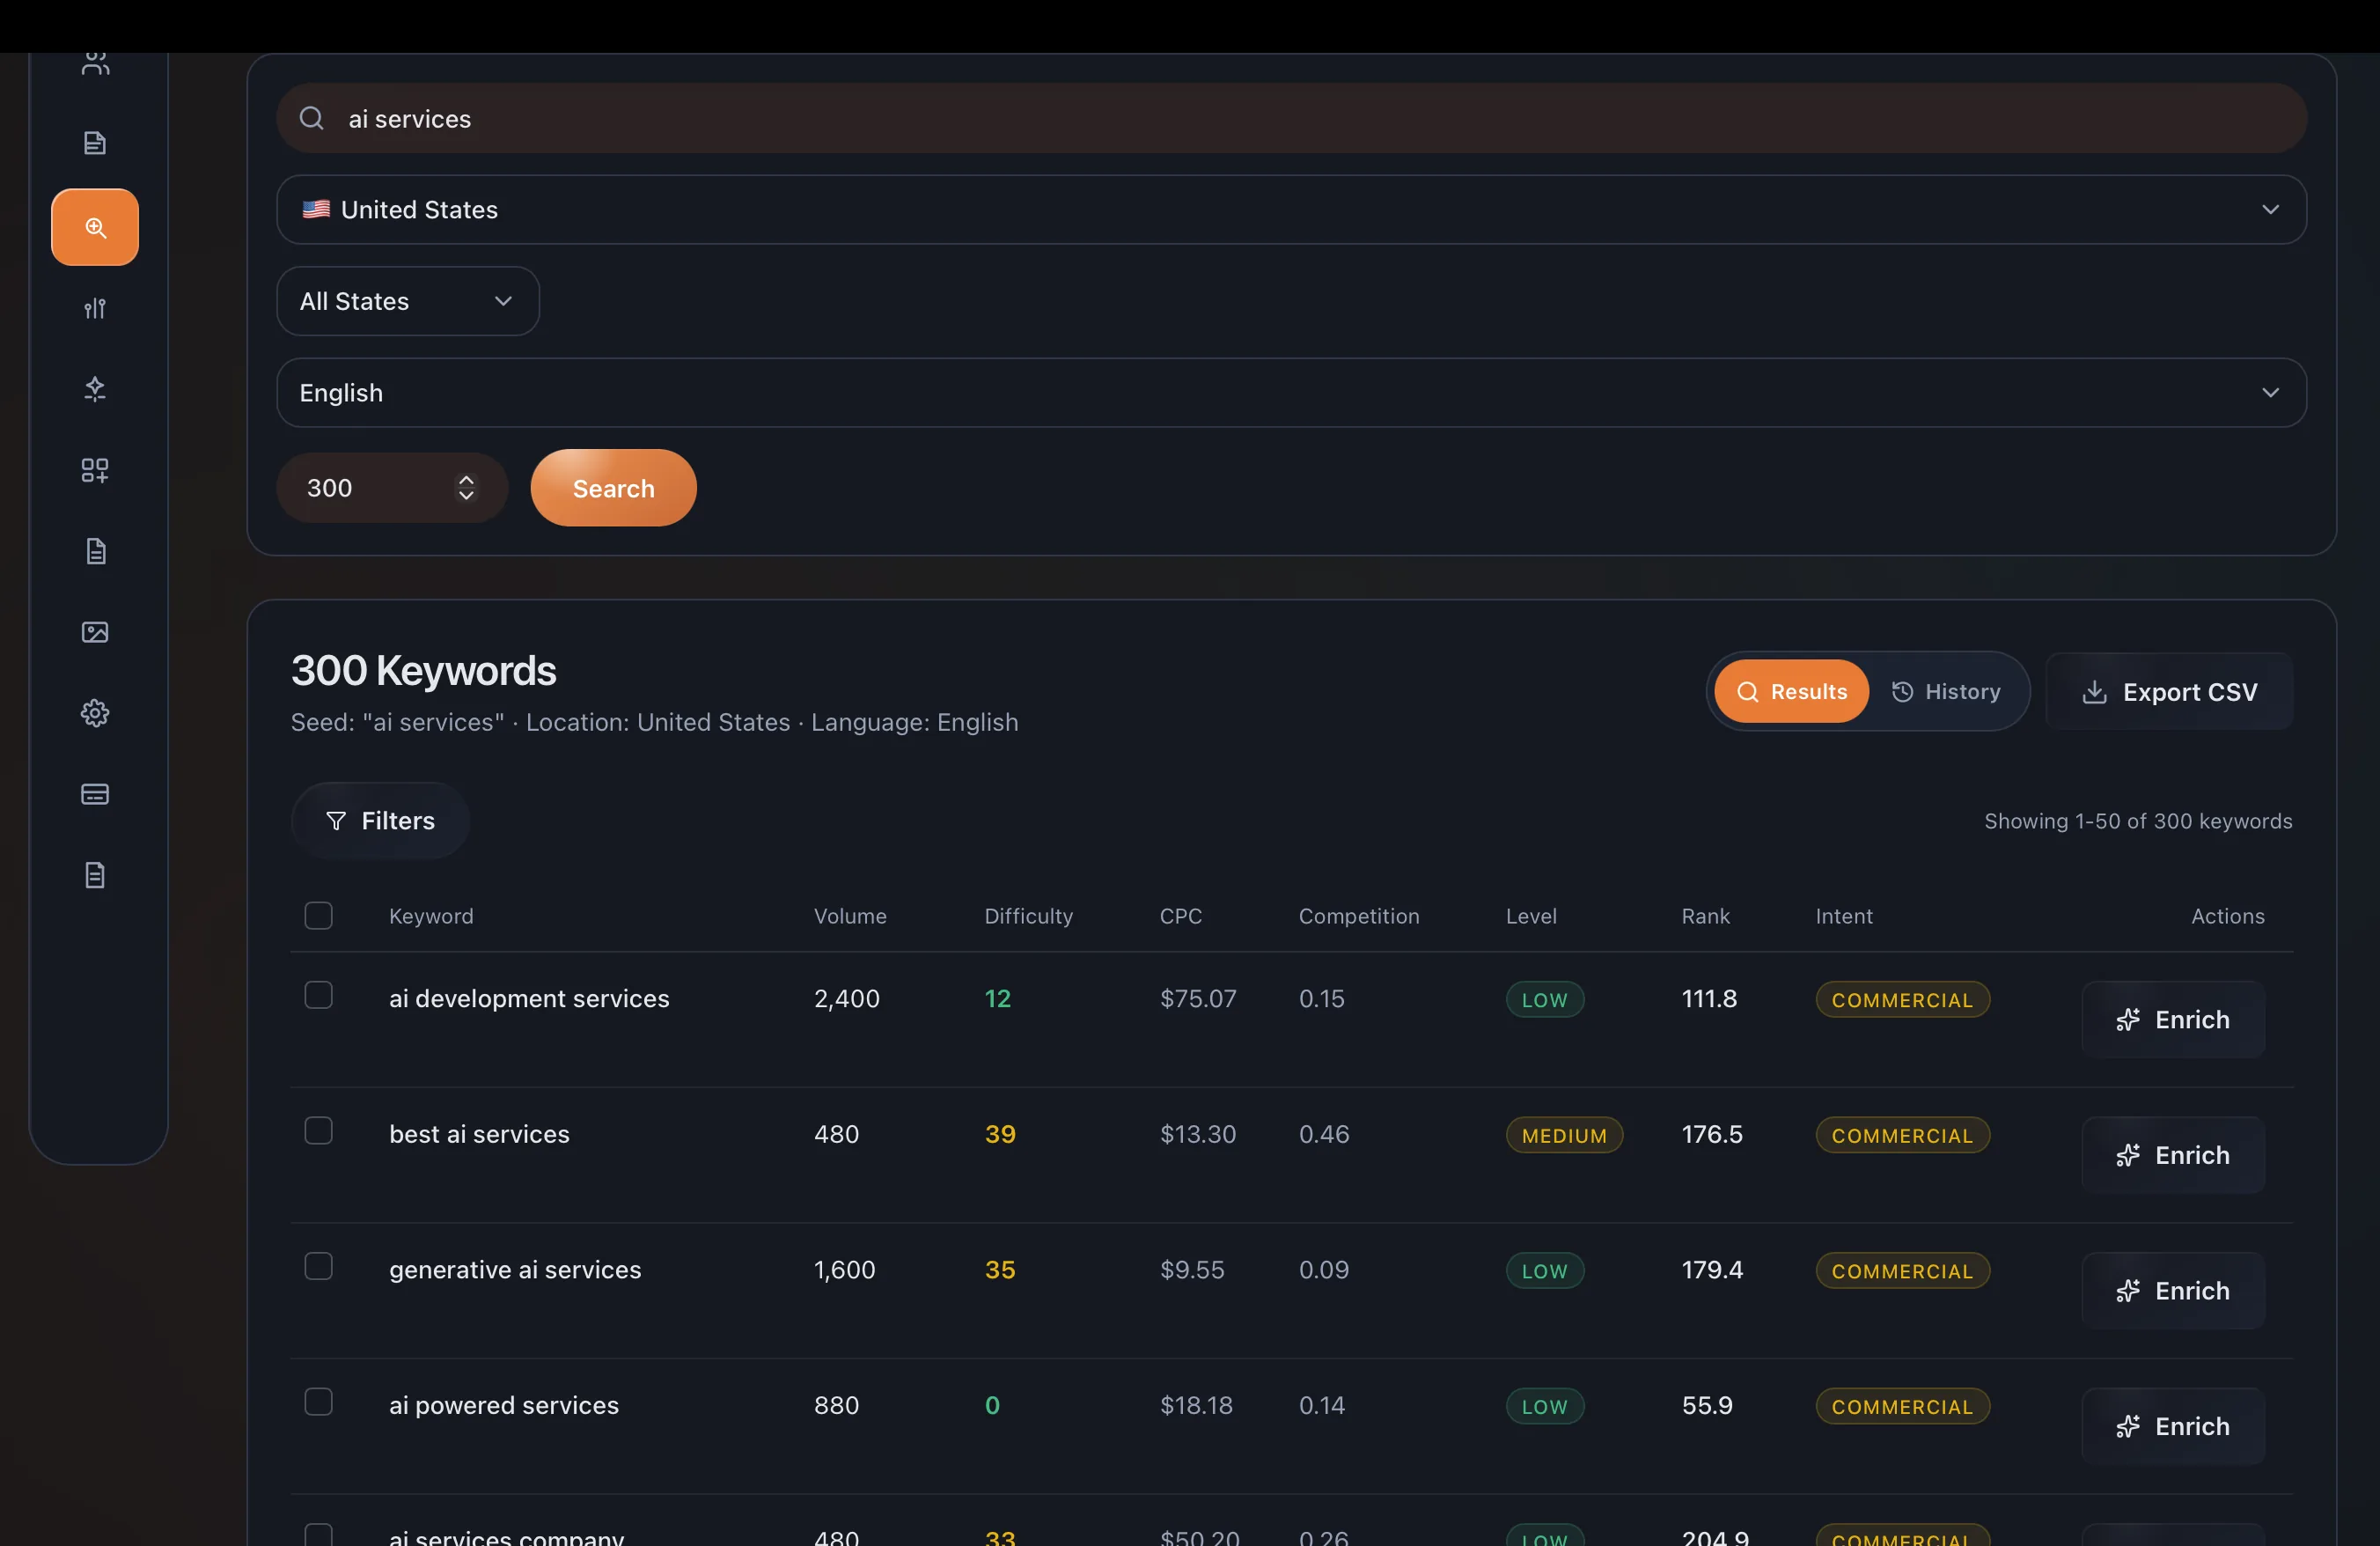Image resolution: width=2380 pixels, height=1546 pixels.
Task: Click sparkle icon on ai development services Enrich
Action: click(x=2128, y=1020)
